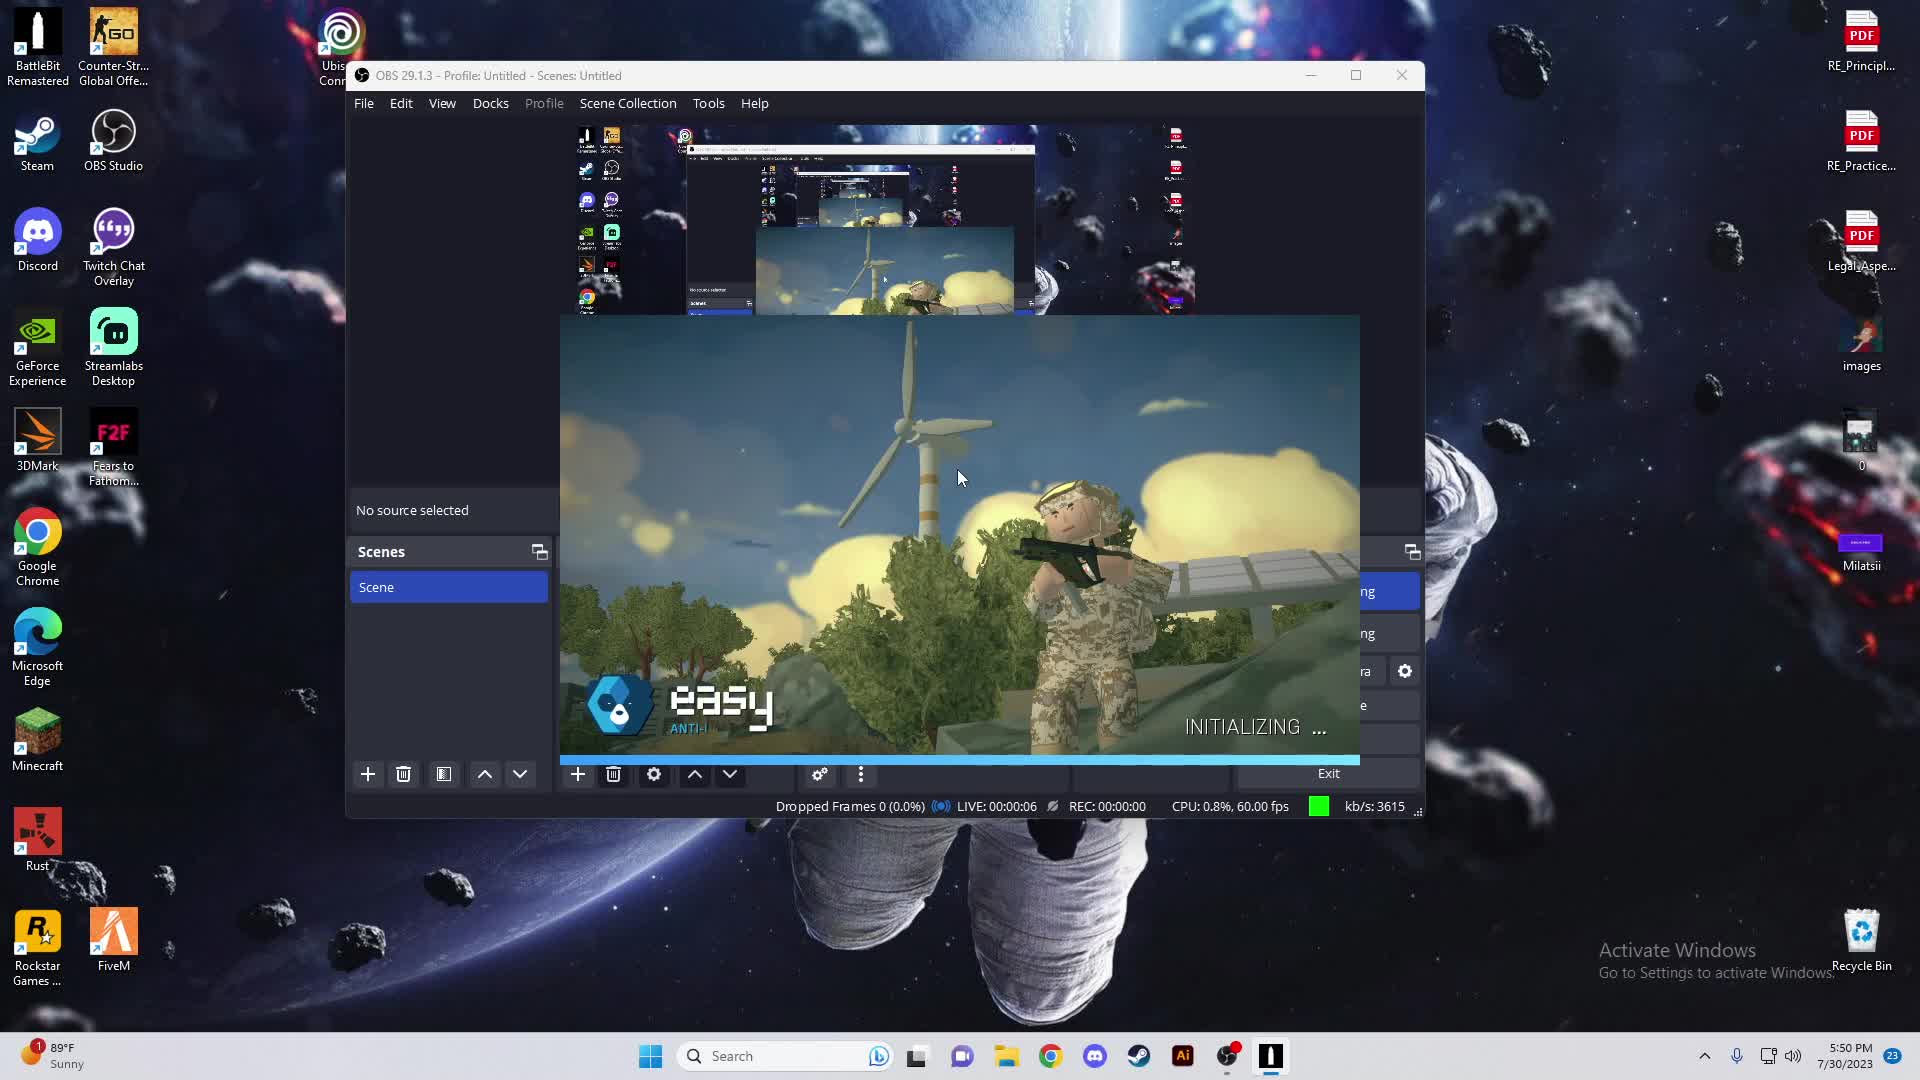
Task: Open audio mixer three-dot menu
Action: coord(861,774)
